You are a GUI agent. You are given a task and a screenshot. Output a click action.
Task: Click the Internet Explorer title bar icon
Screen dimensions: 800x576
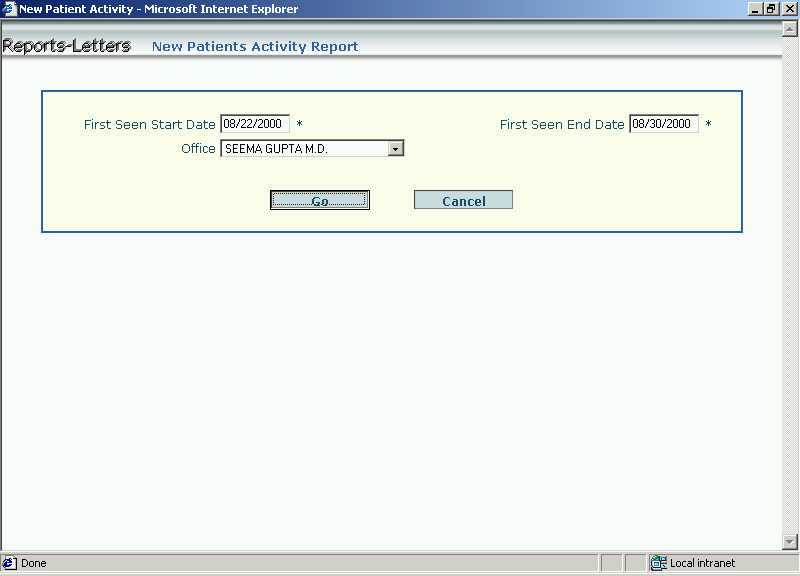pyautogui.click(x=9, y=9)
